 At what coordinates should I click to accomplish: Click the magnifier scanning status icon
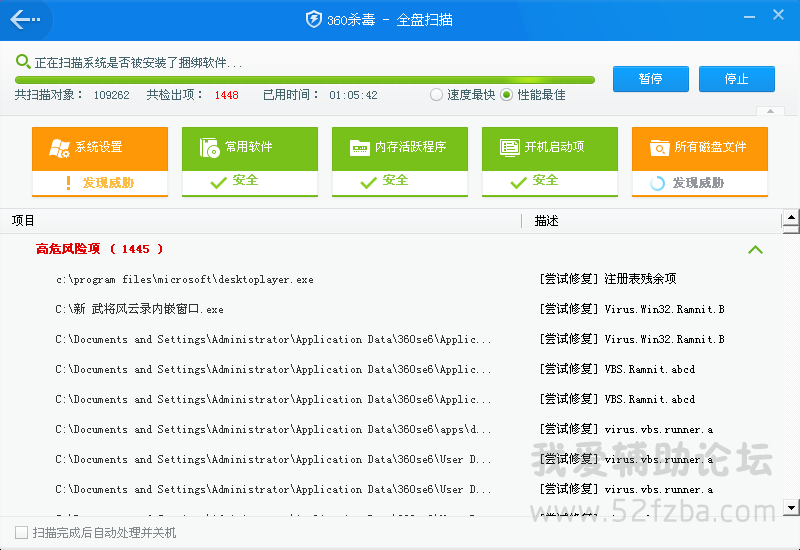[x=23, y=62]
